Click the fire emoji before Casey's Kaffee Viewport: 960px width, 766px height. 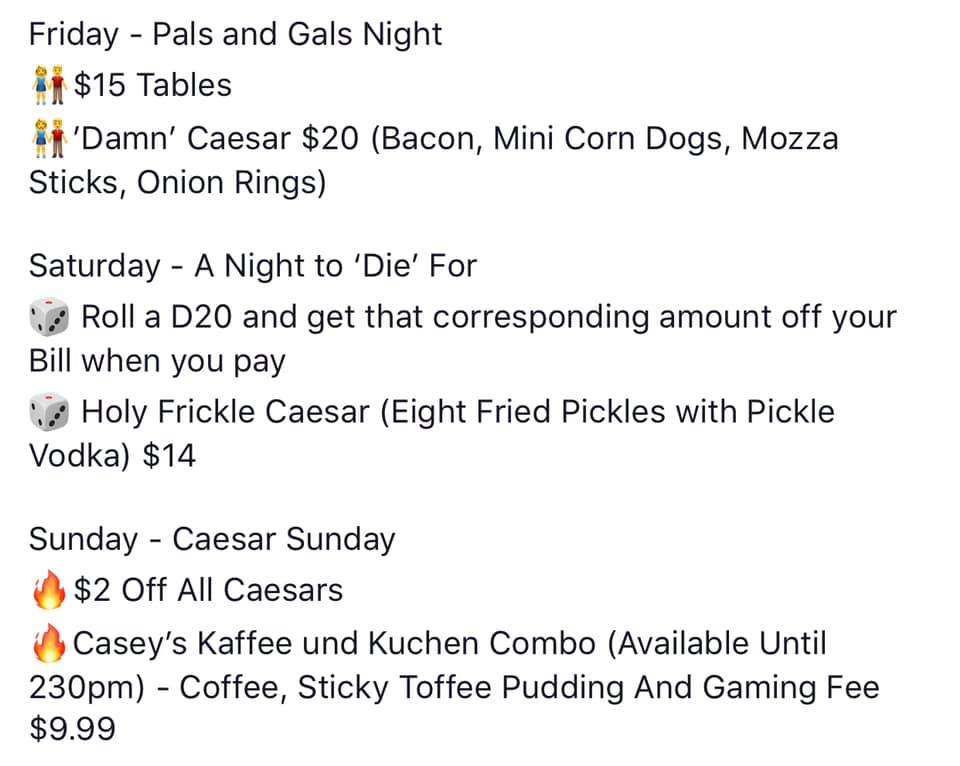coord(49,643)
